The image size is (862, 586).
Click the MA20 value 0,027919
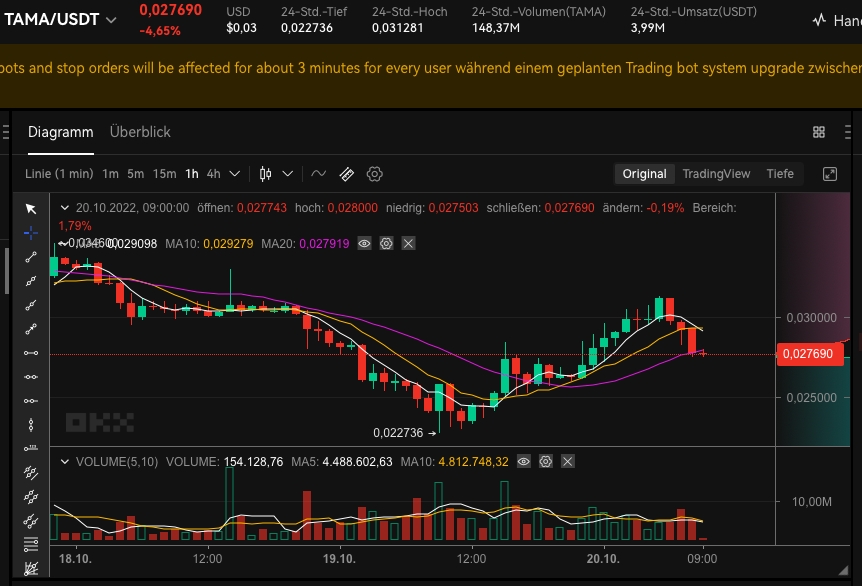pos(324,244)
